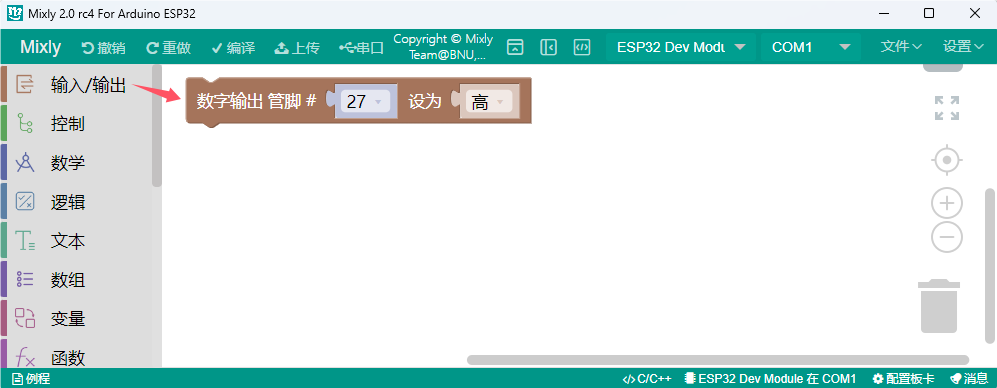The width and height of the screenshot is (997, 388).
Task: Select the 逻辑 category
Action: [76, 202]
